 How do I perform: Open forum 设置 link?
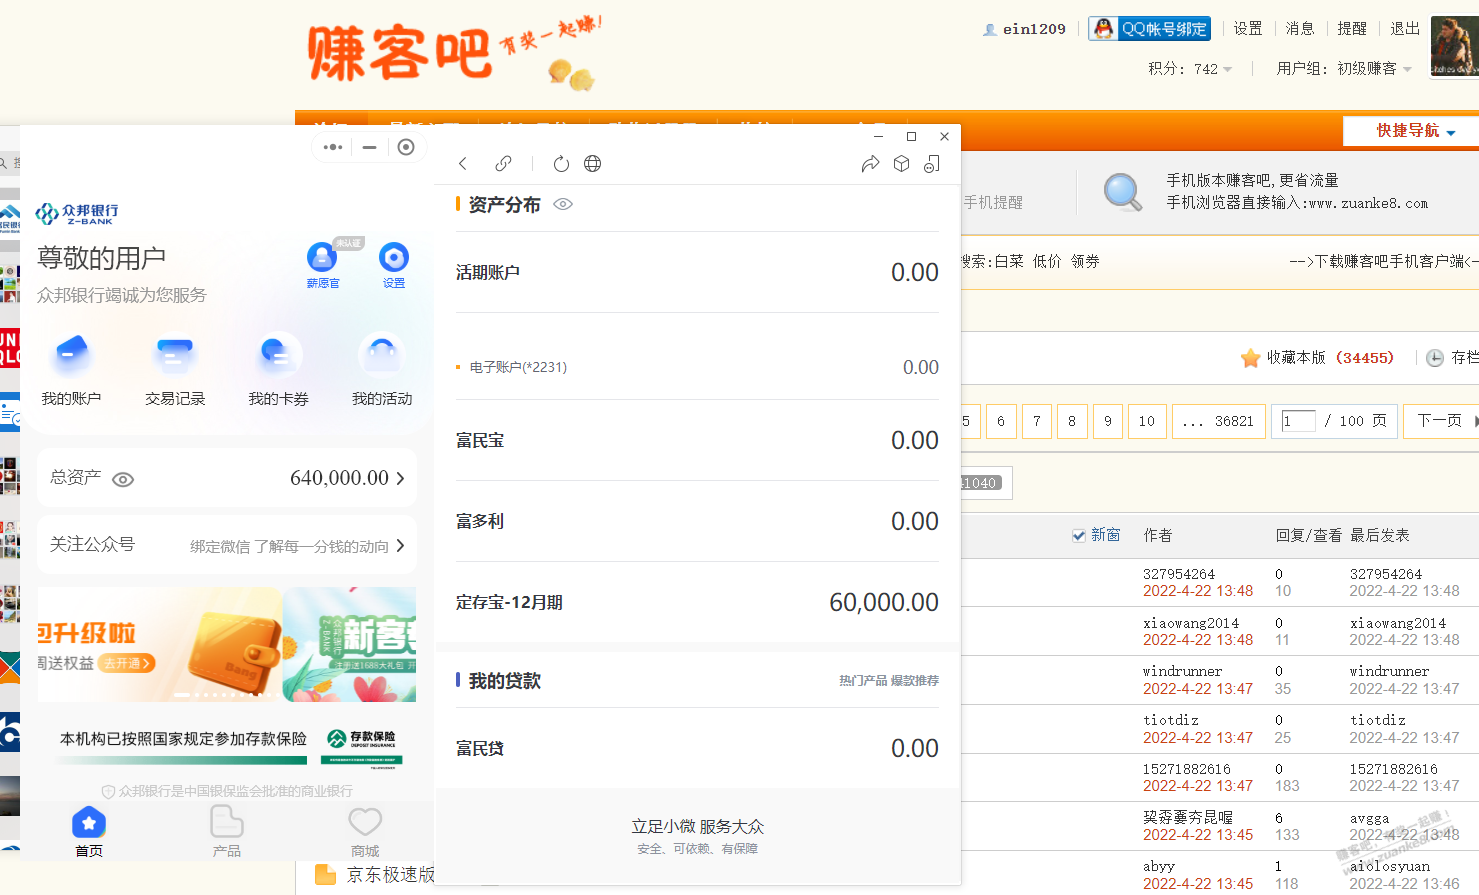pyautogui.click(x=1248, y=29)
